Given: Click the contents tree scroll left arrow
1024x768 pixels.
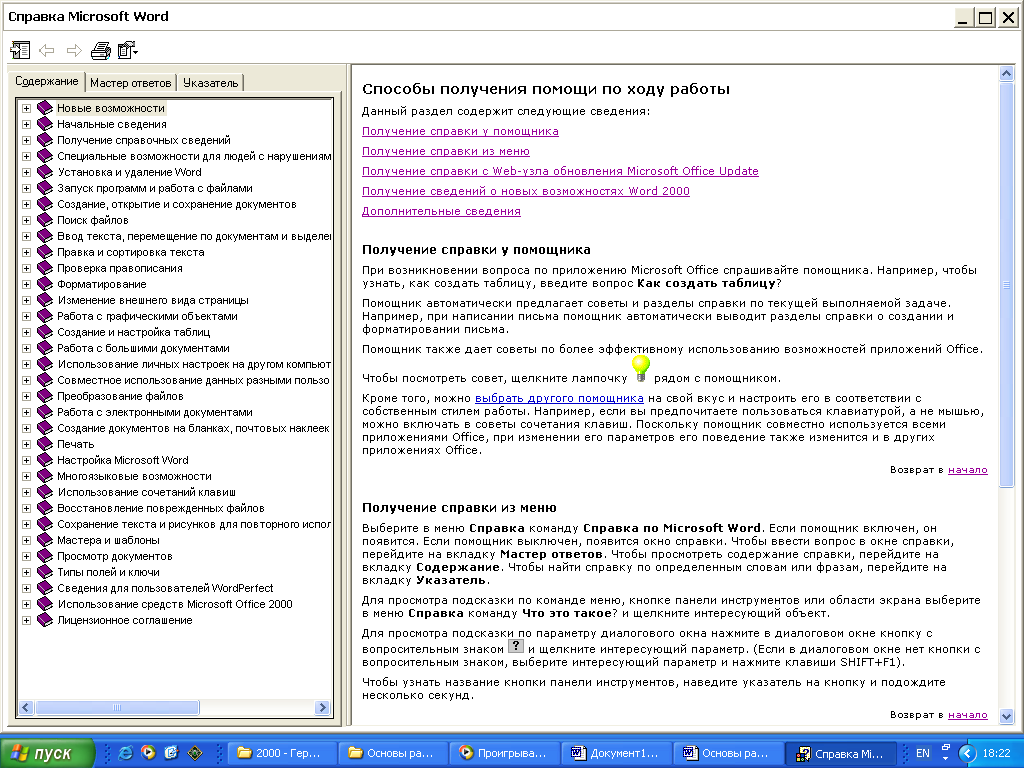Looking at the screenshot, I should coord(26,707).
